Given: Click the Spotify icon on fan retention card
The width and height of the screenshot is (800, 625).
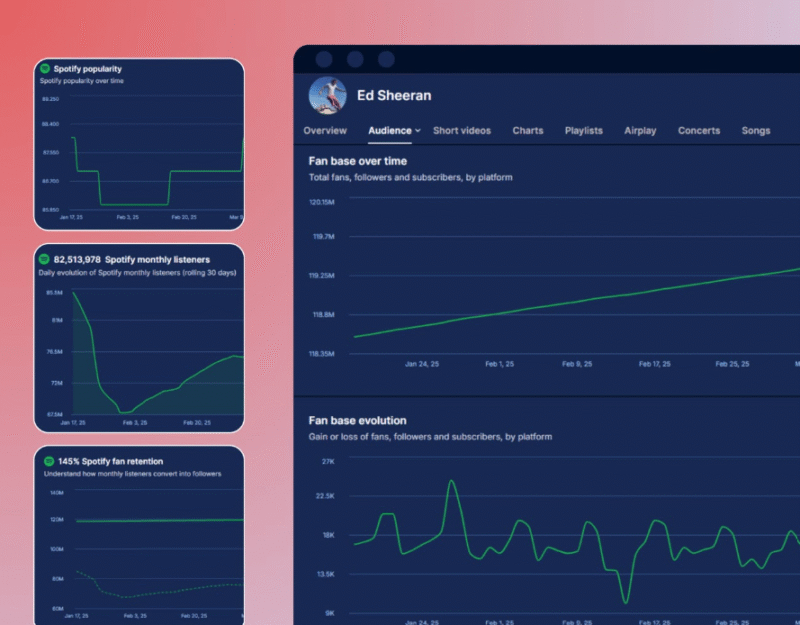Looking at the screenshot, I should click(x=48, y=462).
